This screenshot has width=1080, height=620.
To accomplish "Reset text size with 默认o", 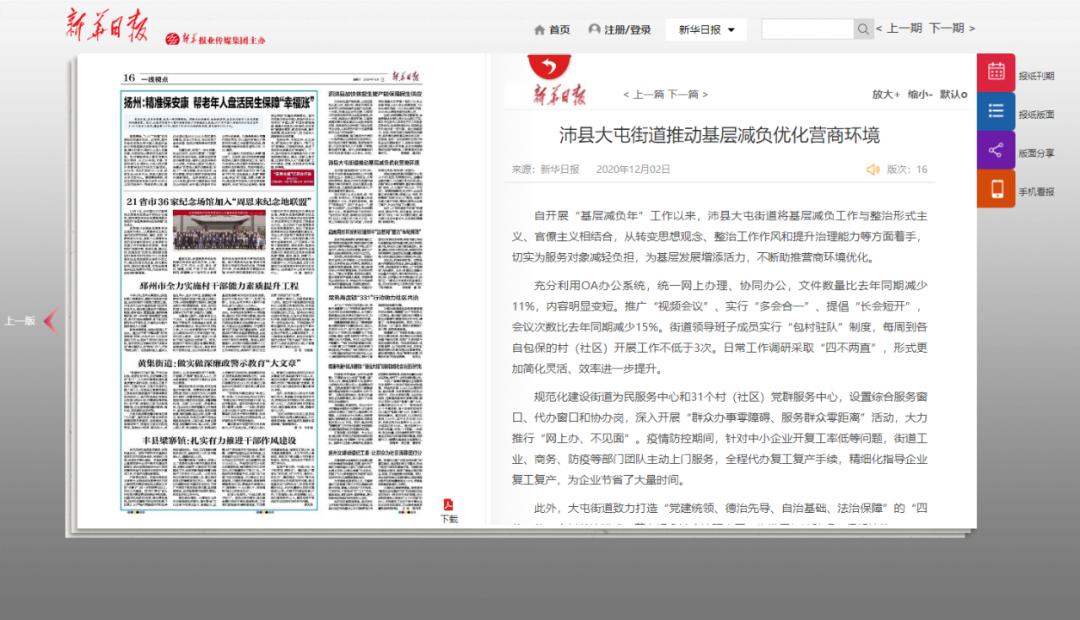I will [x=953, y=94].
